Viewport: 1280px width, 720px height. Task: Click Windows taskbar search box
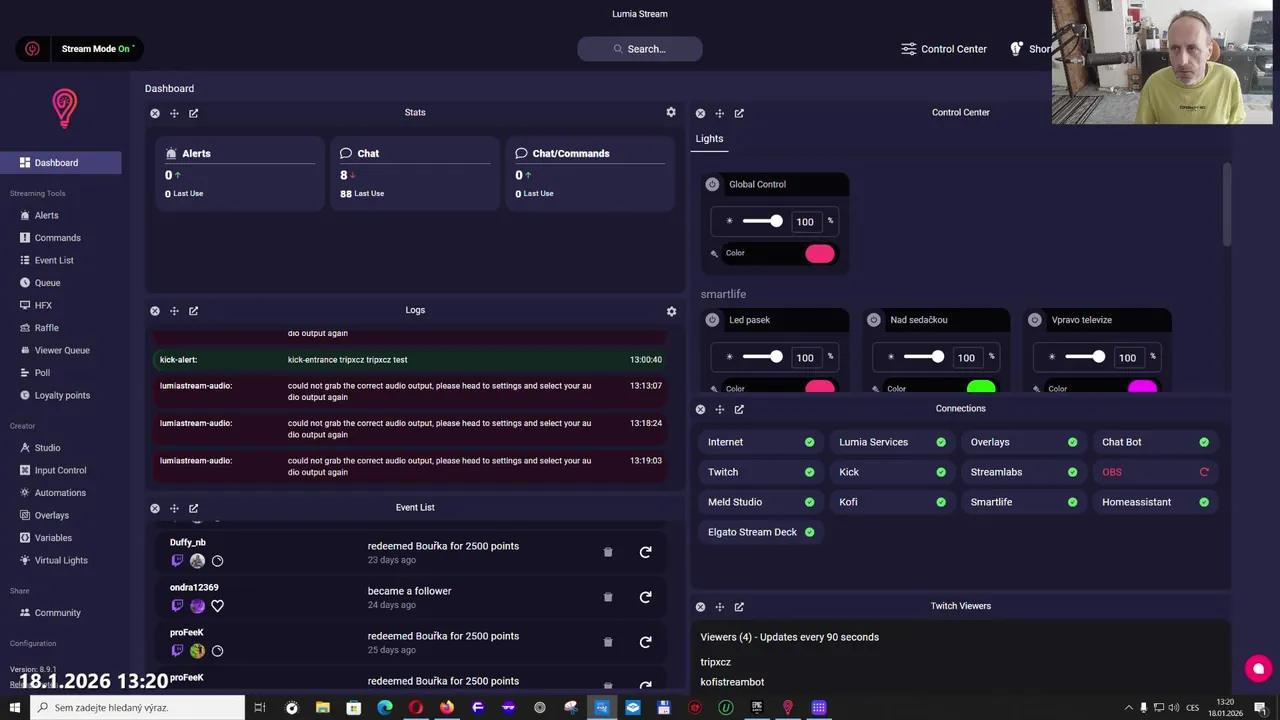[137, 708]
